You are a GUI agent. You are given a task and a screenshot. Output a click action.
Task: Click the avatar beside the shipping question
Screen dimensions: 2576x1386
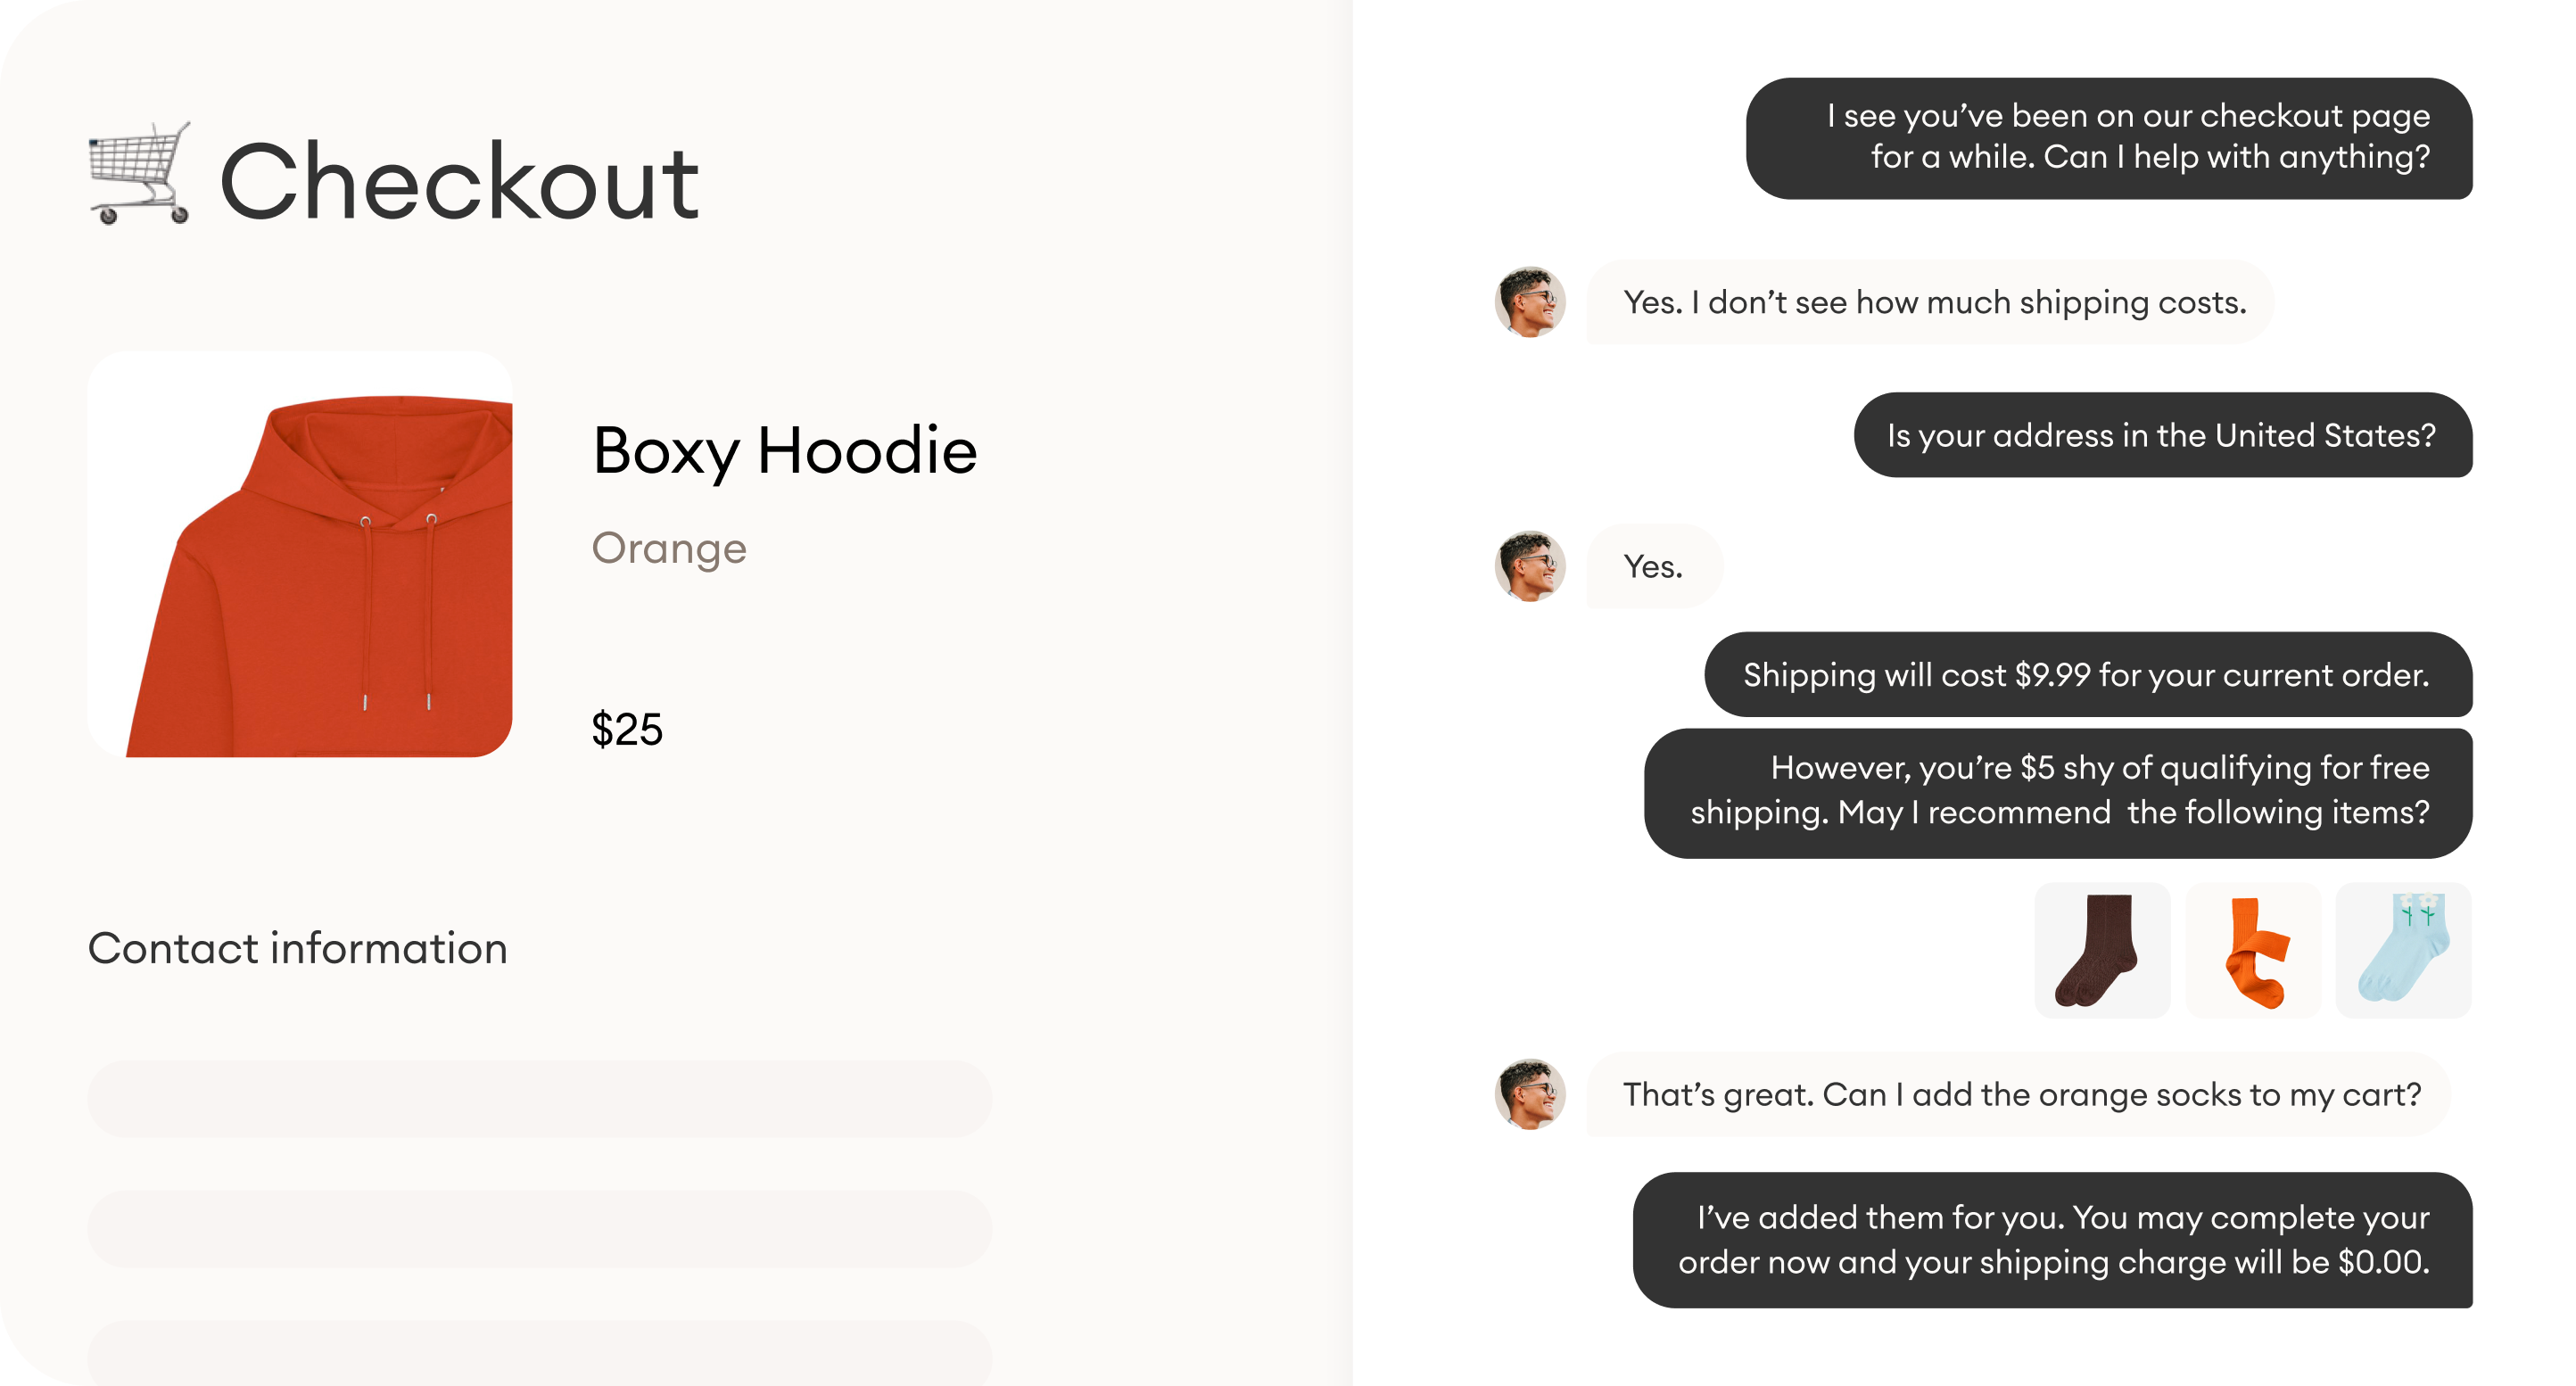tap(1530, 301)
